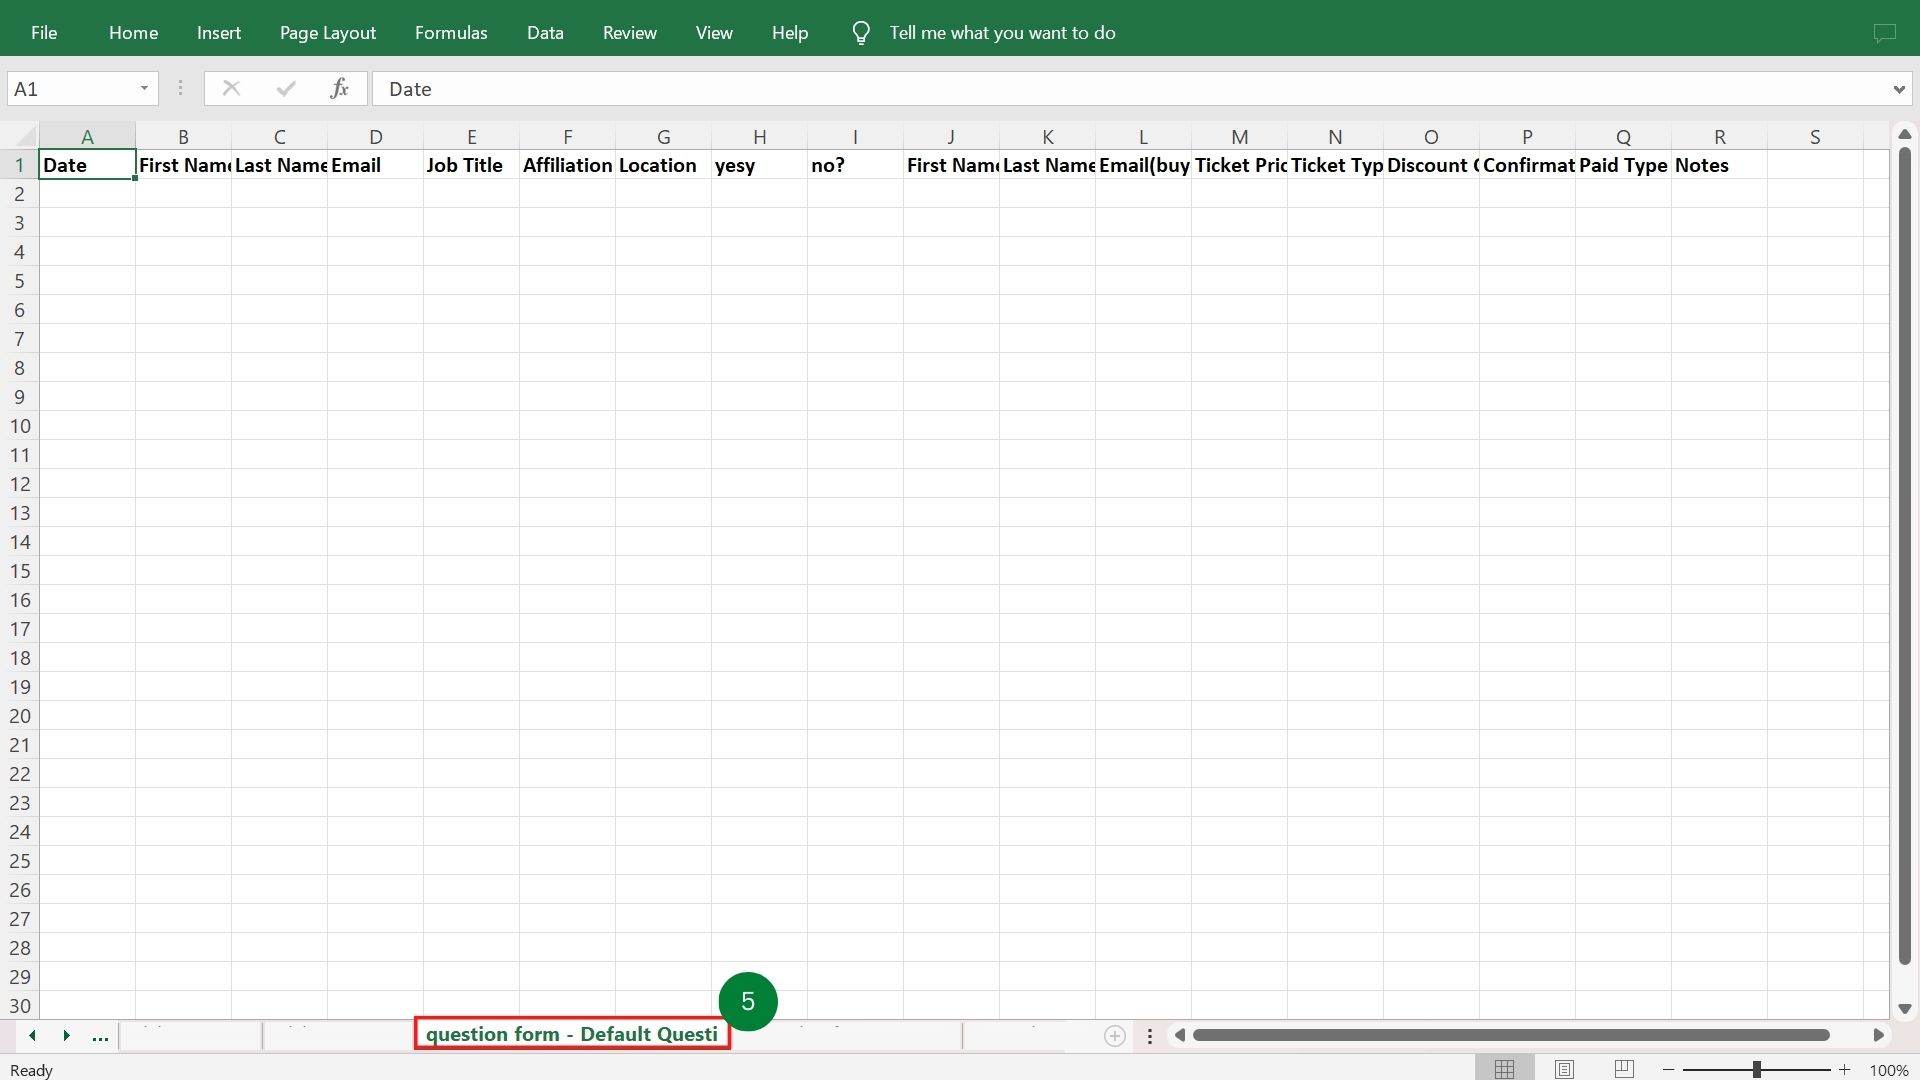Click vertical scrollbar up arrow
Screen dimensions: 1920x1080
[x=1904, y=134]
